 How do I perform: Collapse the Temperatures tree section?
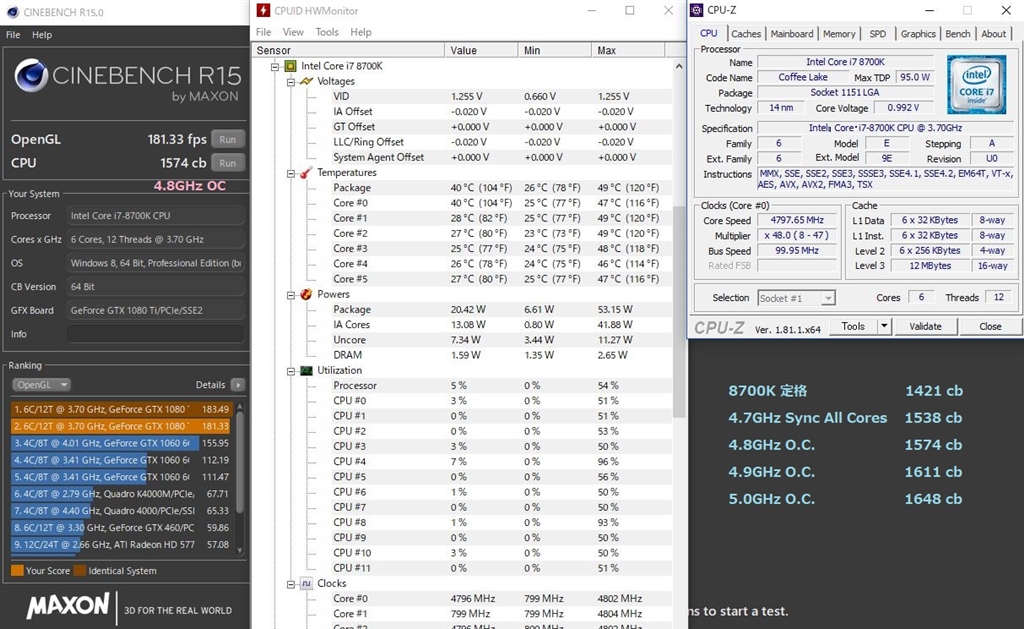tap(291, 173)
